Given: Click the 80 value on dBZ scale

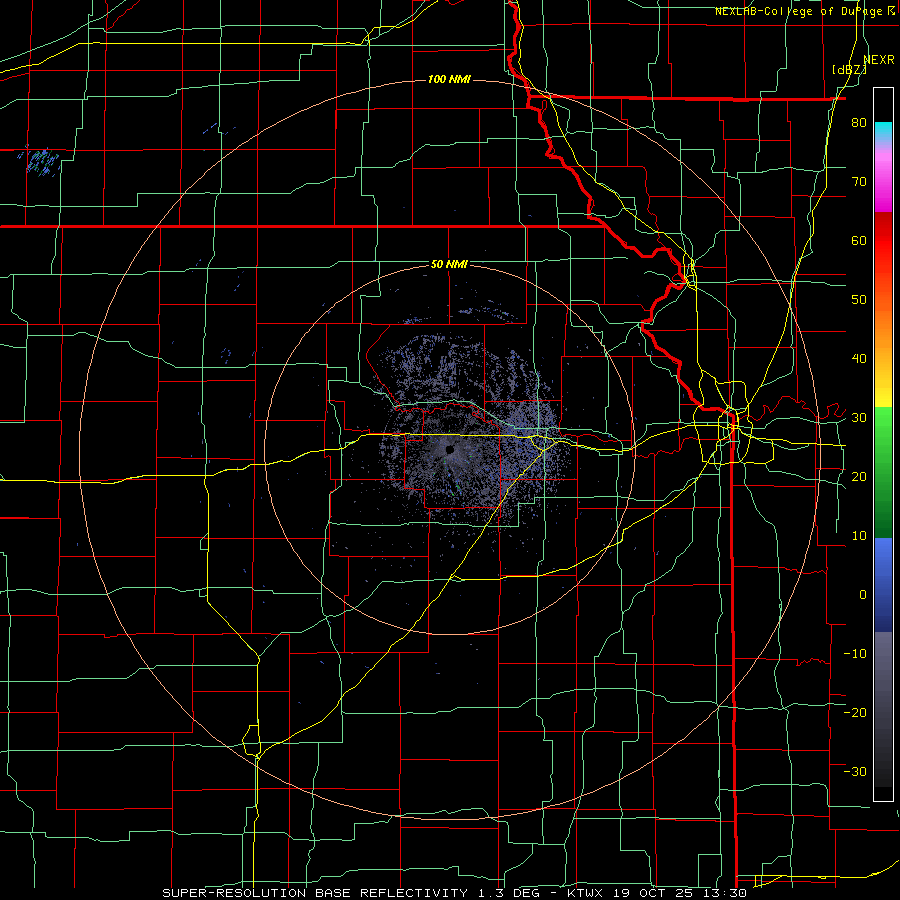Looking at the screenshot, I should 859,123.
